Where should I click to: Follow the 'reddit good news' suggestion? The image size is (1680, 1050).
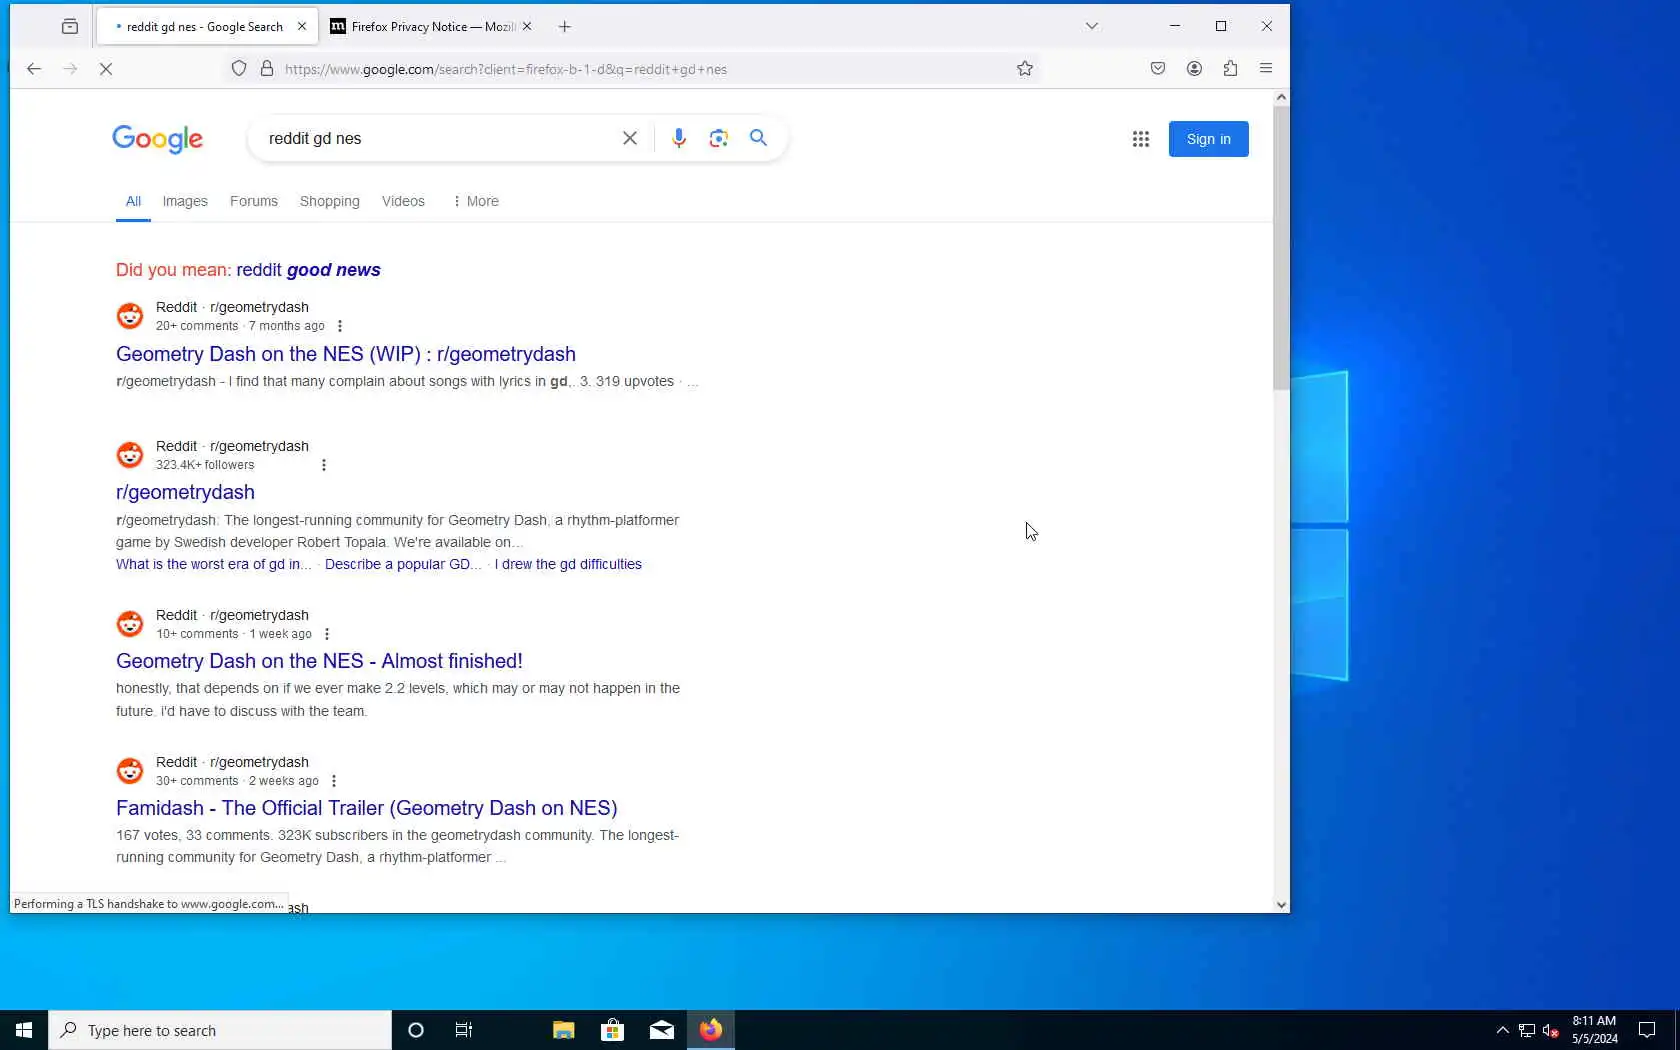click(308, 270)
